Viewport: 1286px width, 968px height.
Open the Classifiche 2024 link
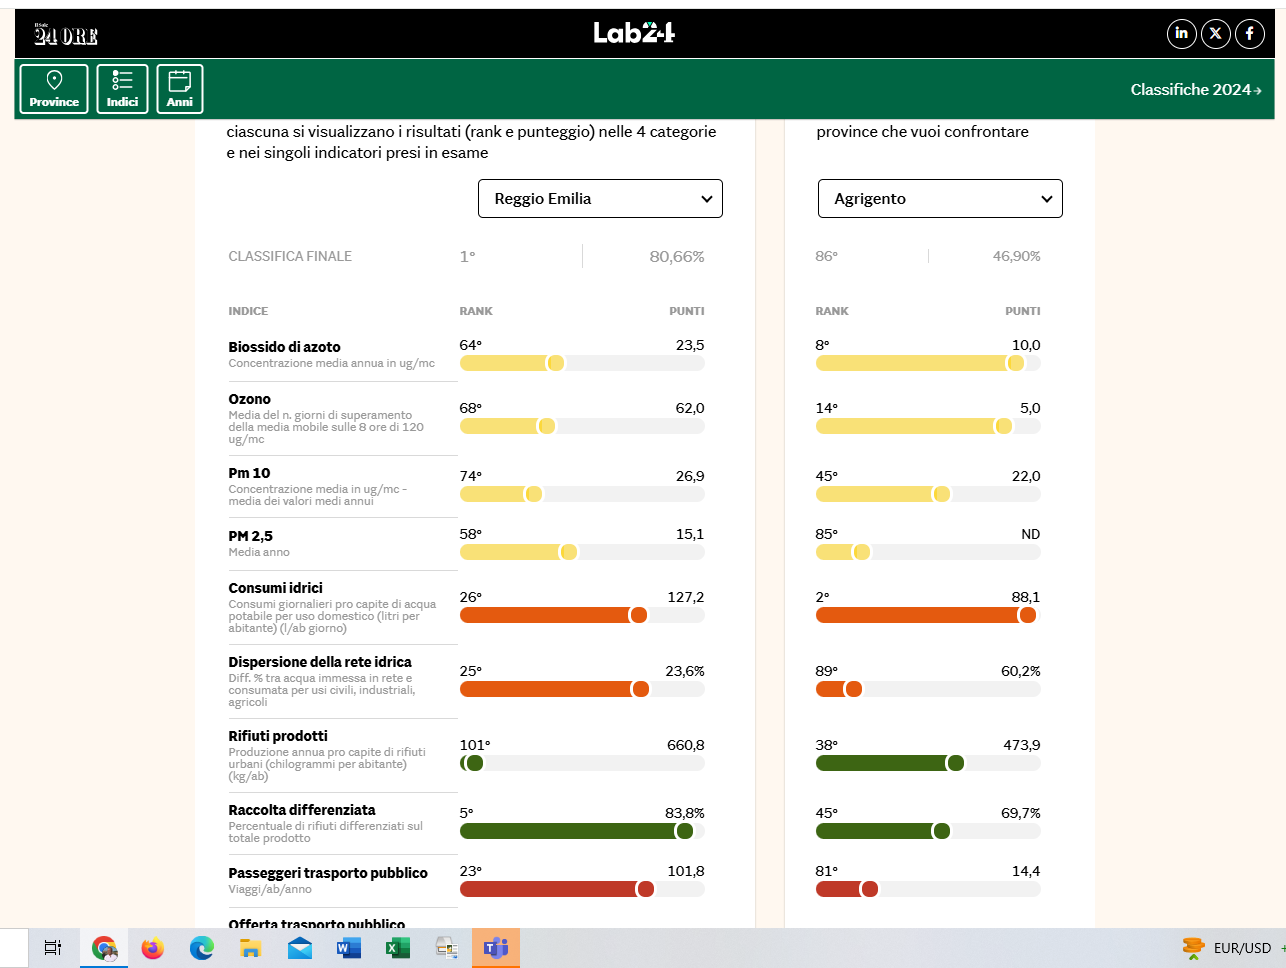1195,90
